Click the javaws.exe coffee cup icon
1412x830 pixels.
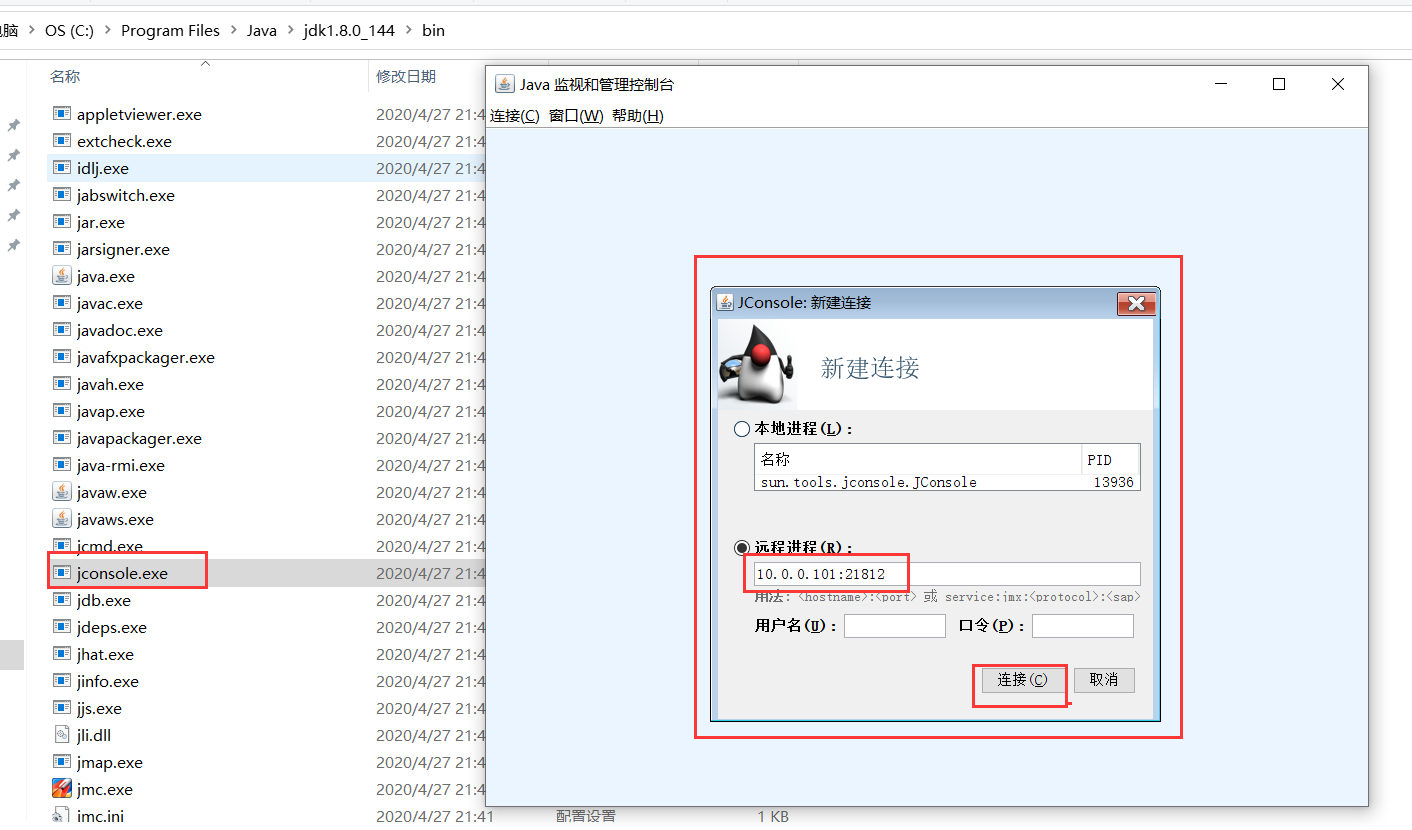click(62, 519)
